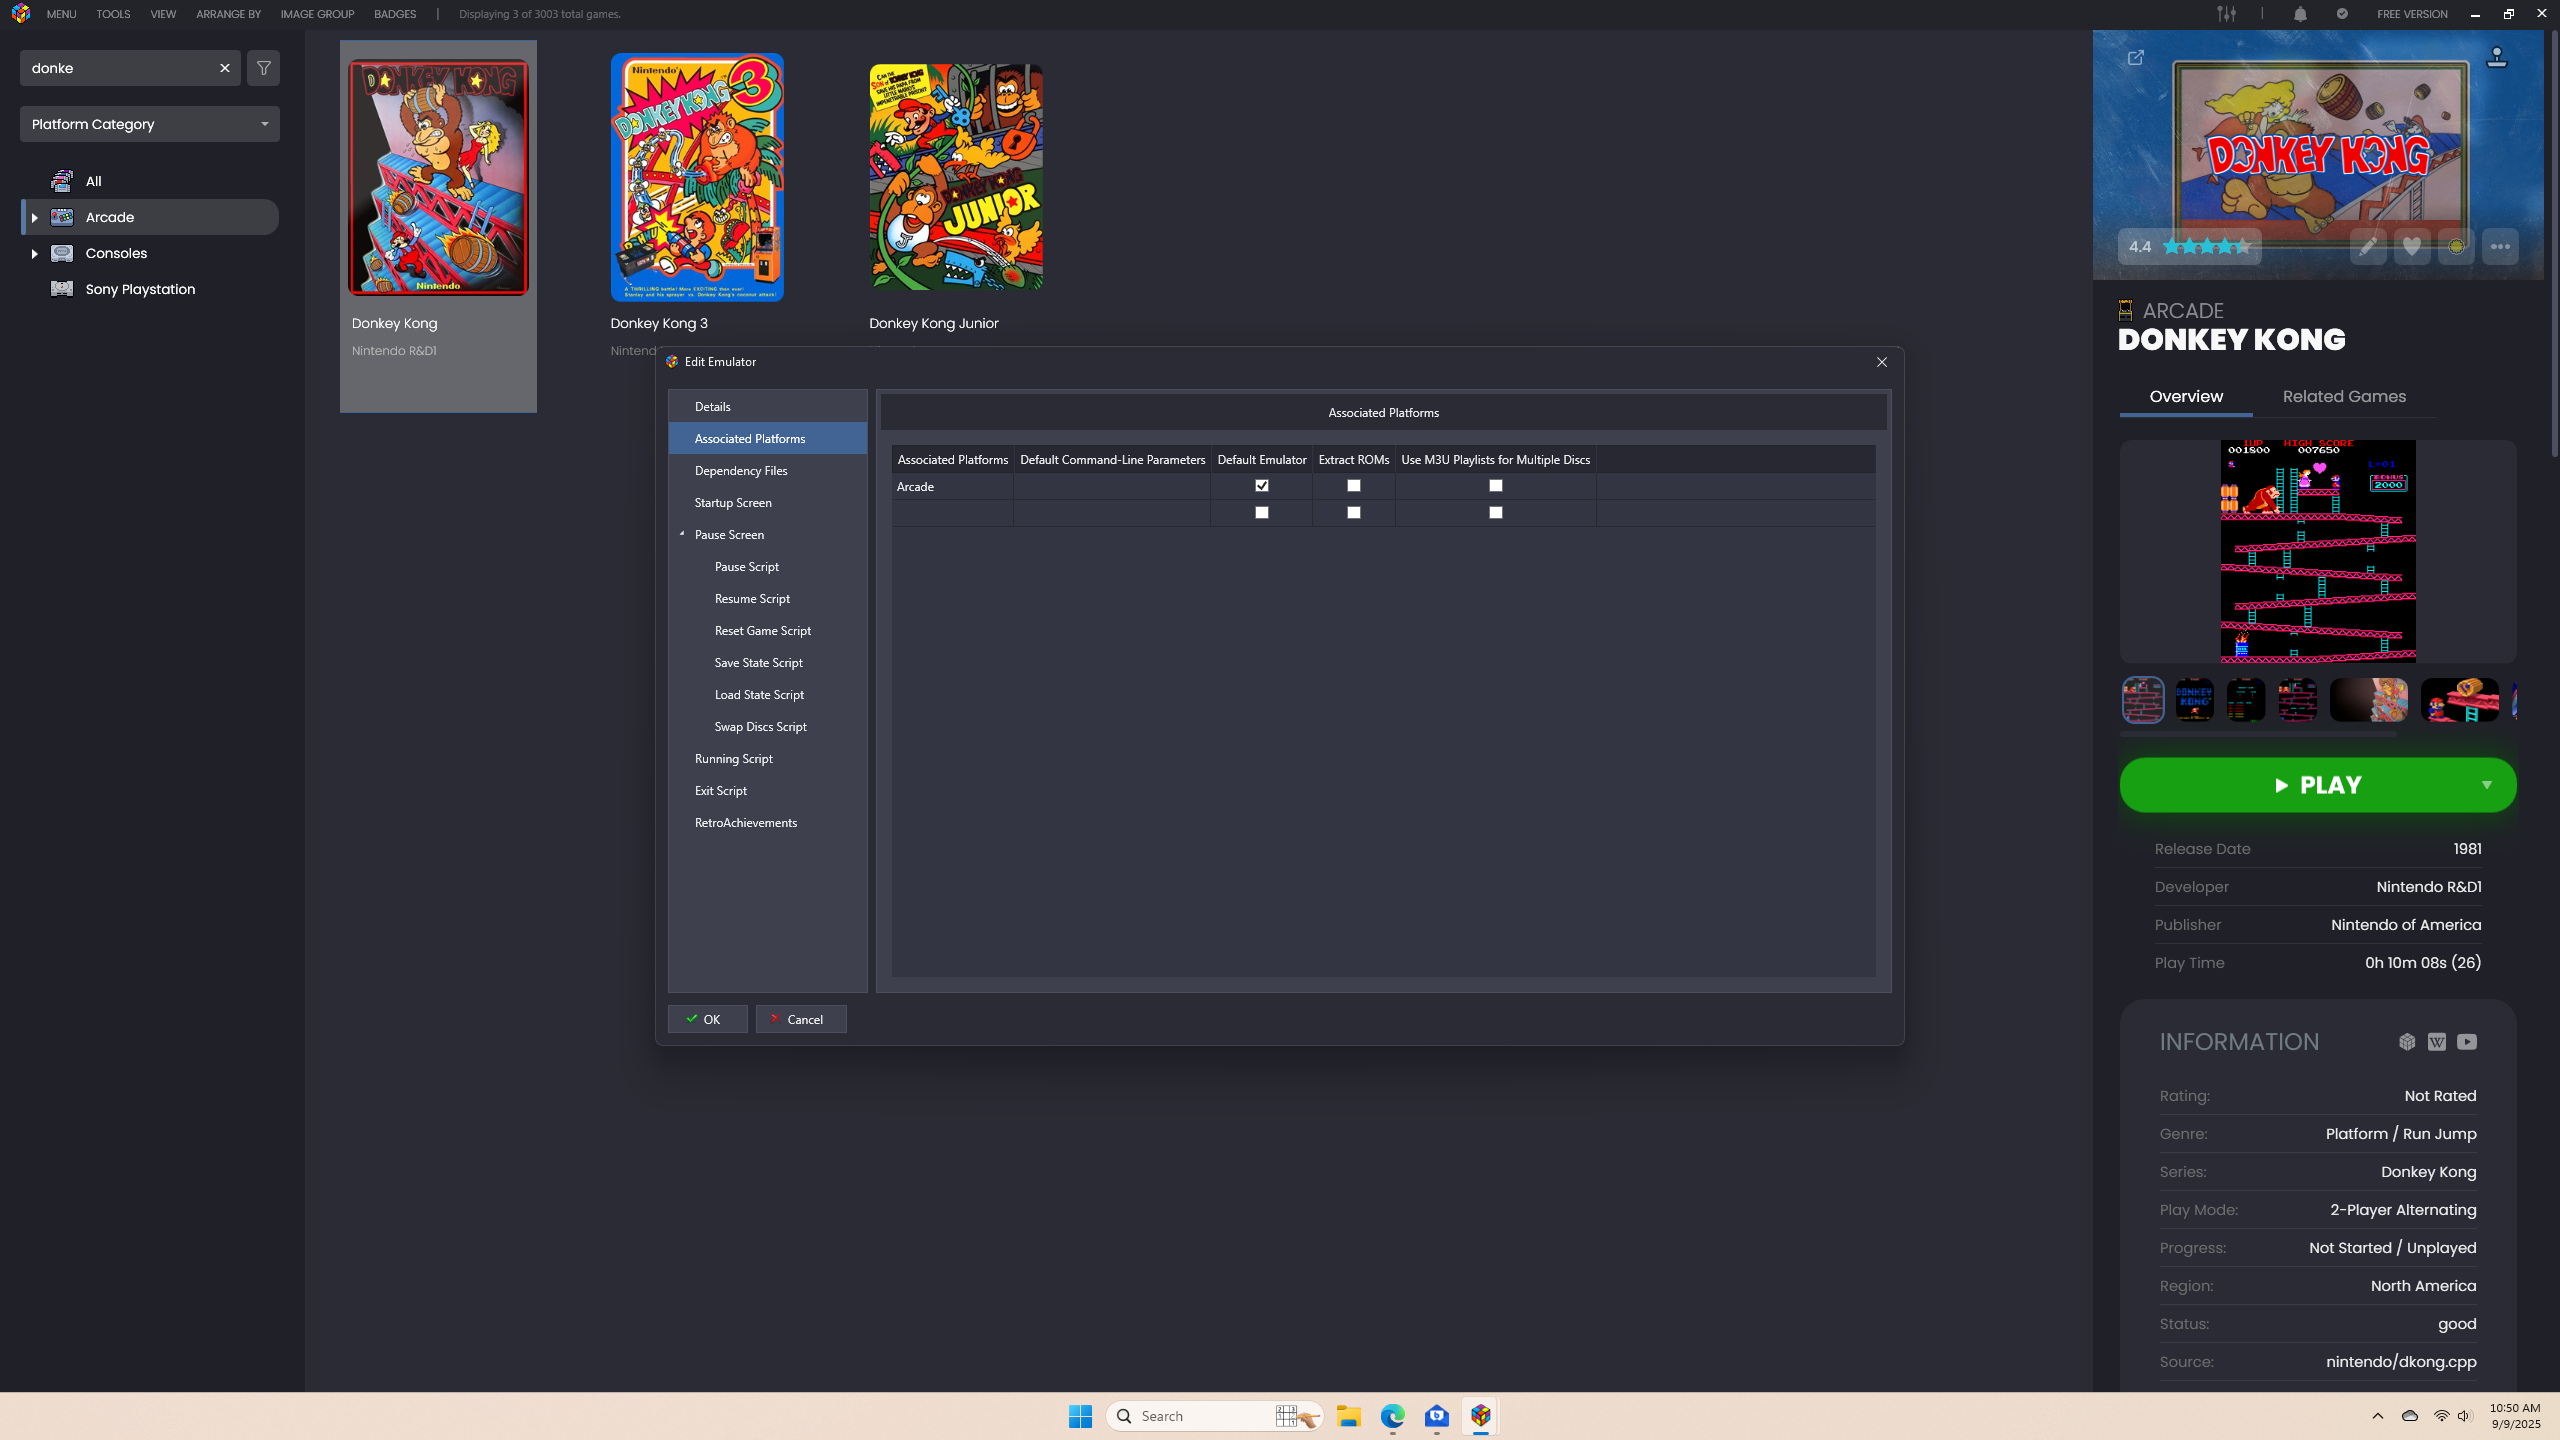Uncheck Default Emulator for Arcade row
This screenshot has height=1440, width=2560.
point(1262,486)
